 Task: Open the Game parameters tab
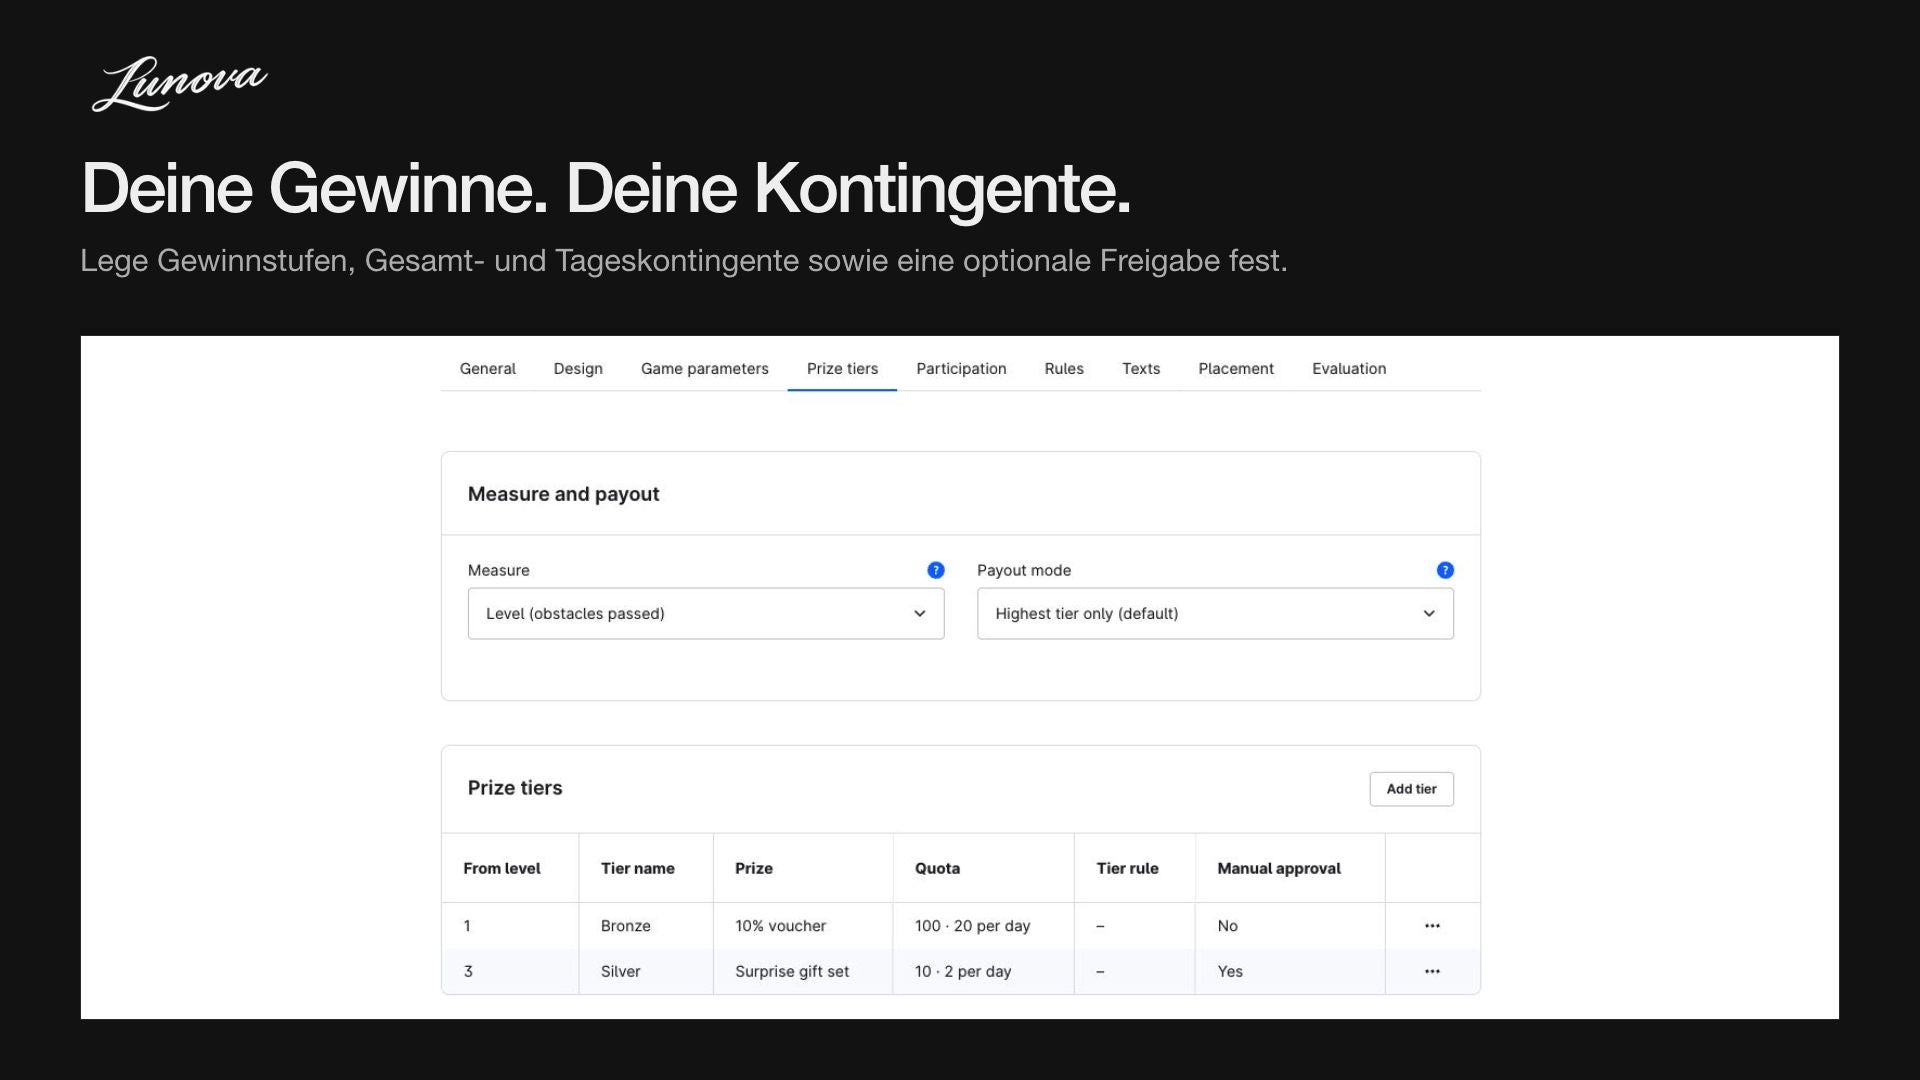[705, 369]
